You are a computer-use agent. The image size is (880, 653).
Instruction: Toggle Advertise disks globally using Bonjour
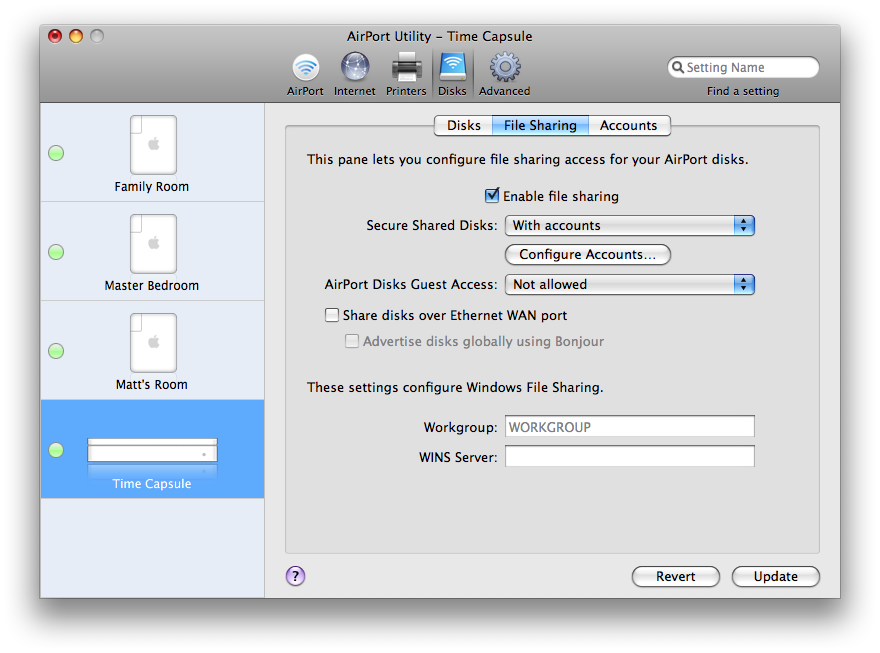351,341
